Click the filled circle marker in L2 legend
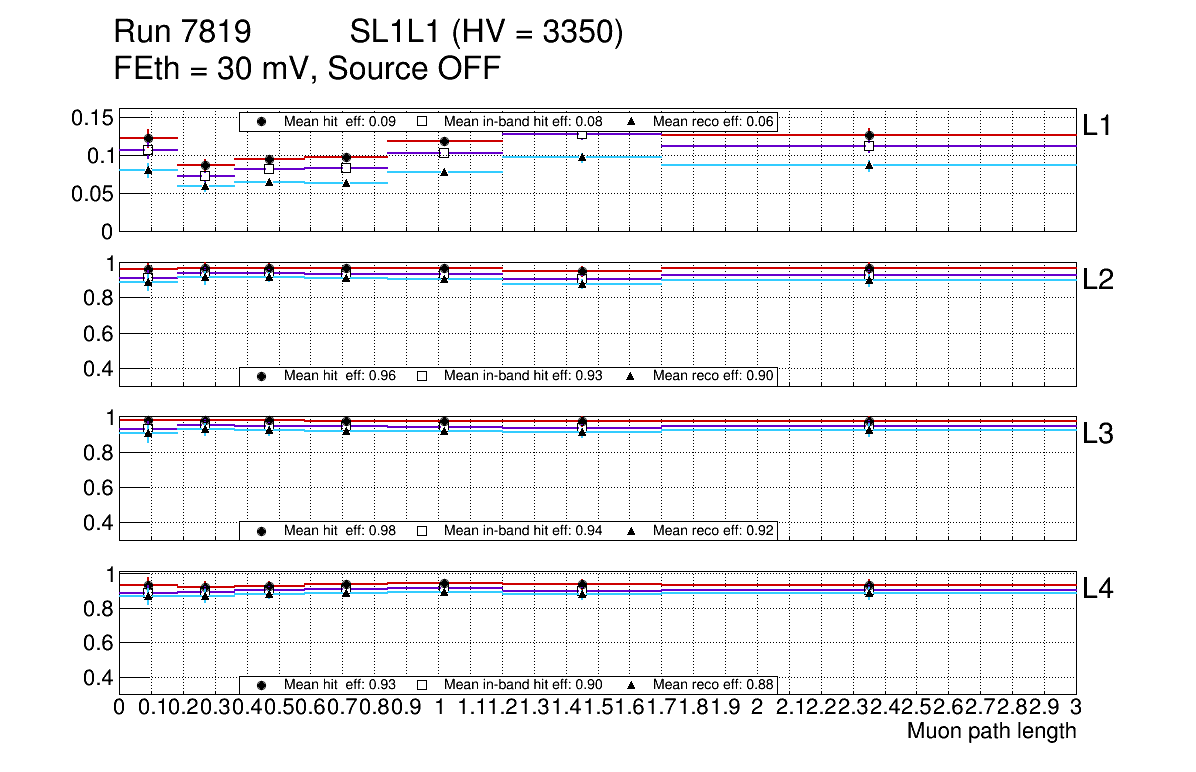Image resolution: width=1196 pixels, height=772 pixels. click(x=262, y=376)
